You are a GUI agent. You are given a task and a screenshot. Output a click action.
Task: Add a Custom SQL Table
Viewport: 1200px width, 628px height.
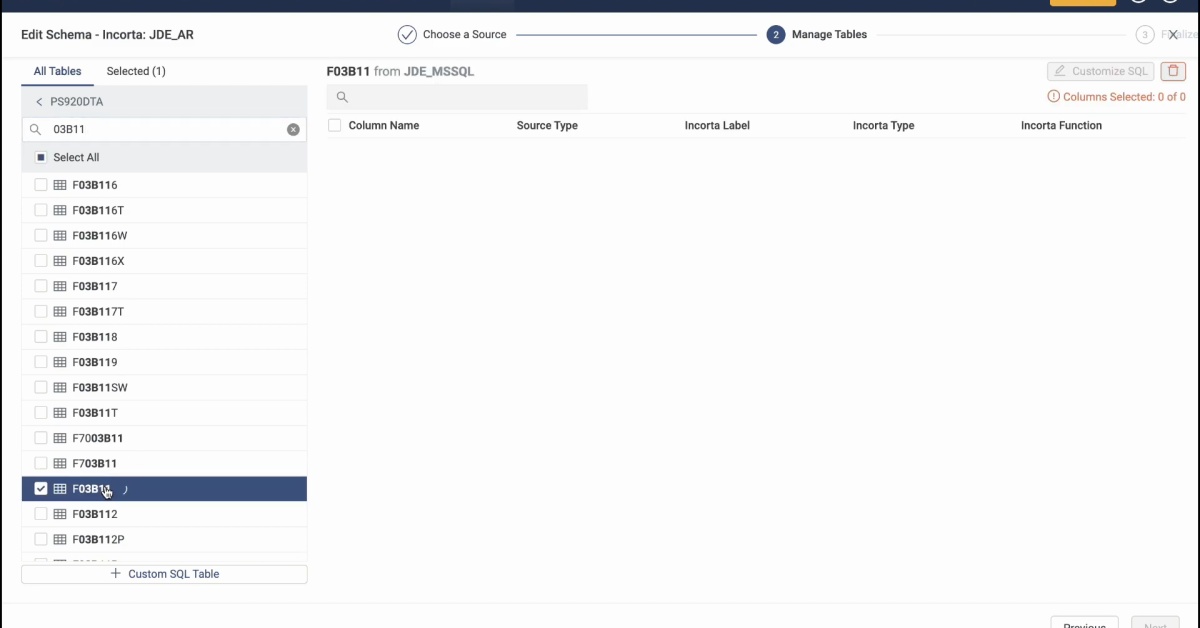[x=164, y=574]
